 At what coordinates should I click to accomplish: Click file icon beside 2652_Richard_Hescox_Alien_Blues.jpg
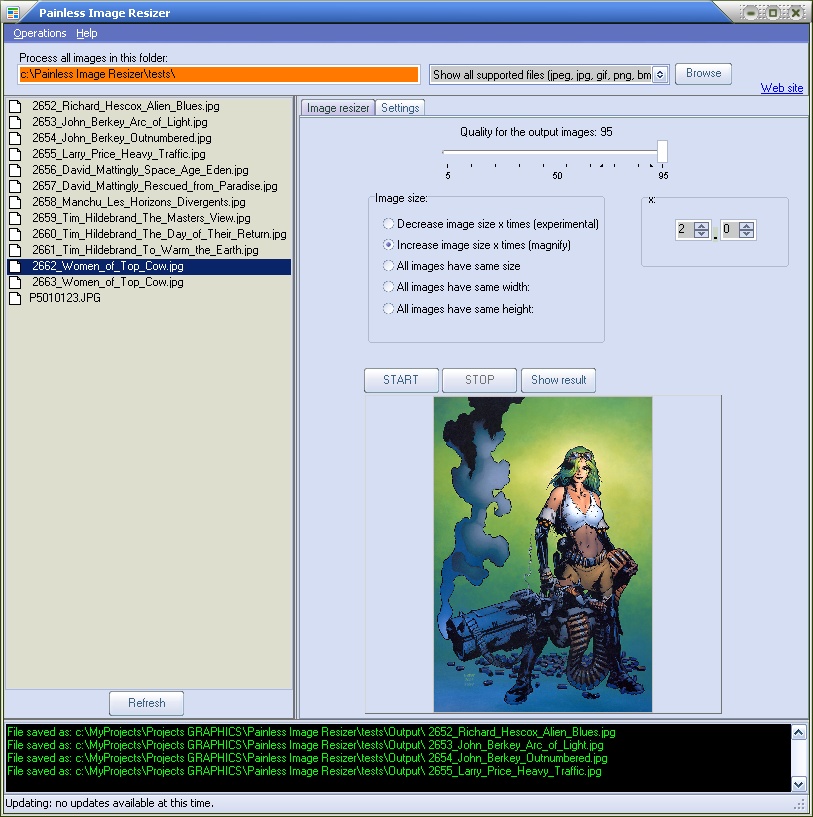coord(16,107)
